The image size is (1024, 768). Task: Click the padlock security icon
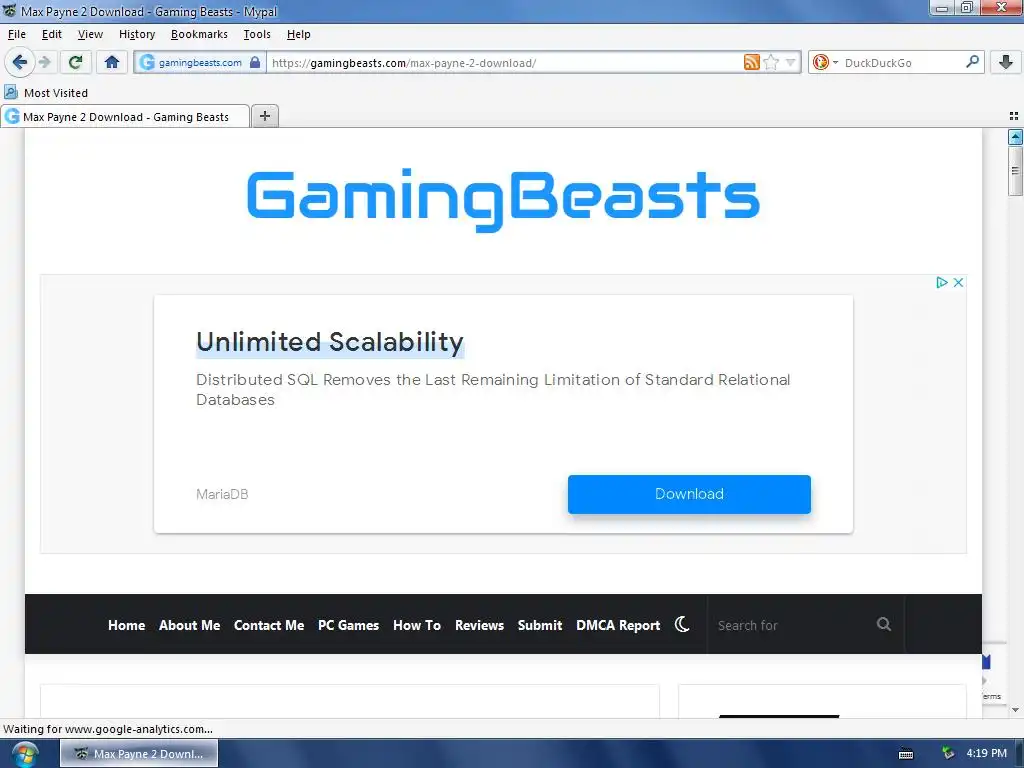255,63
